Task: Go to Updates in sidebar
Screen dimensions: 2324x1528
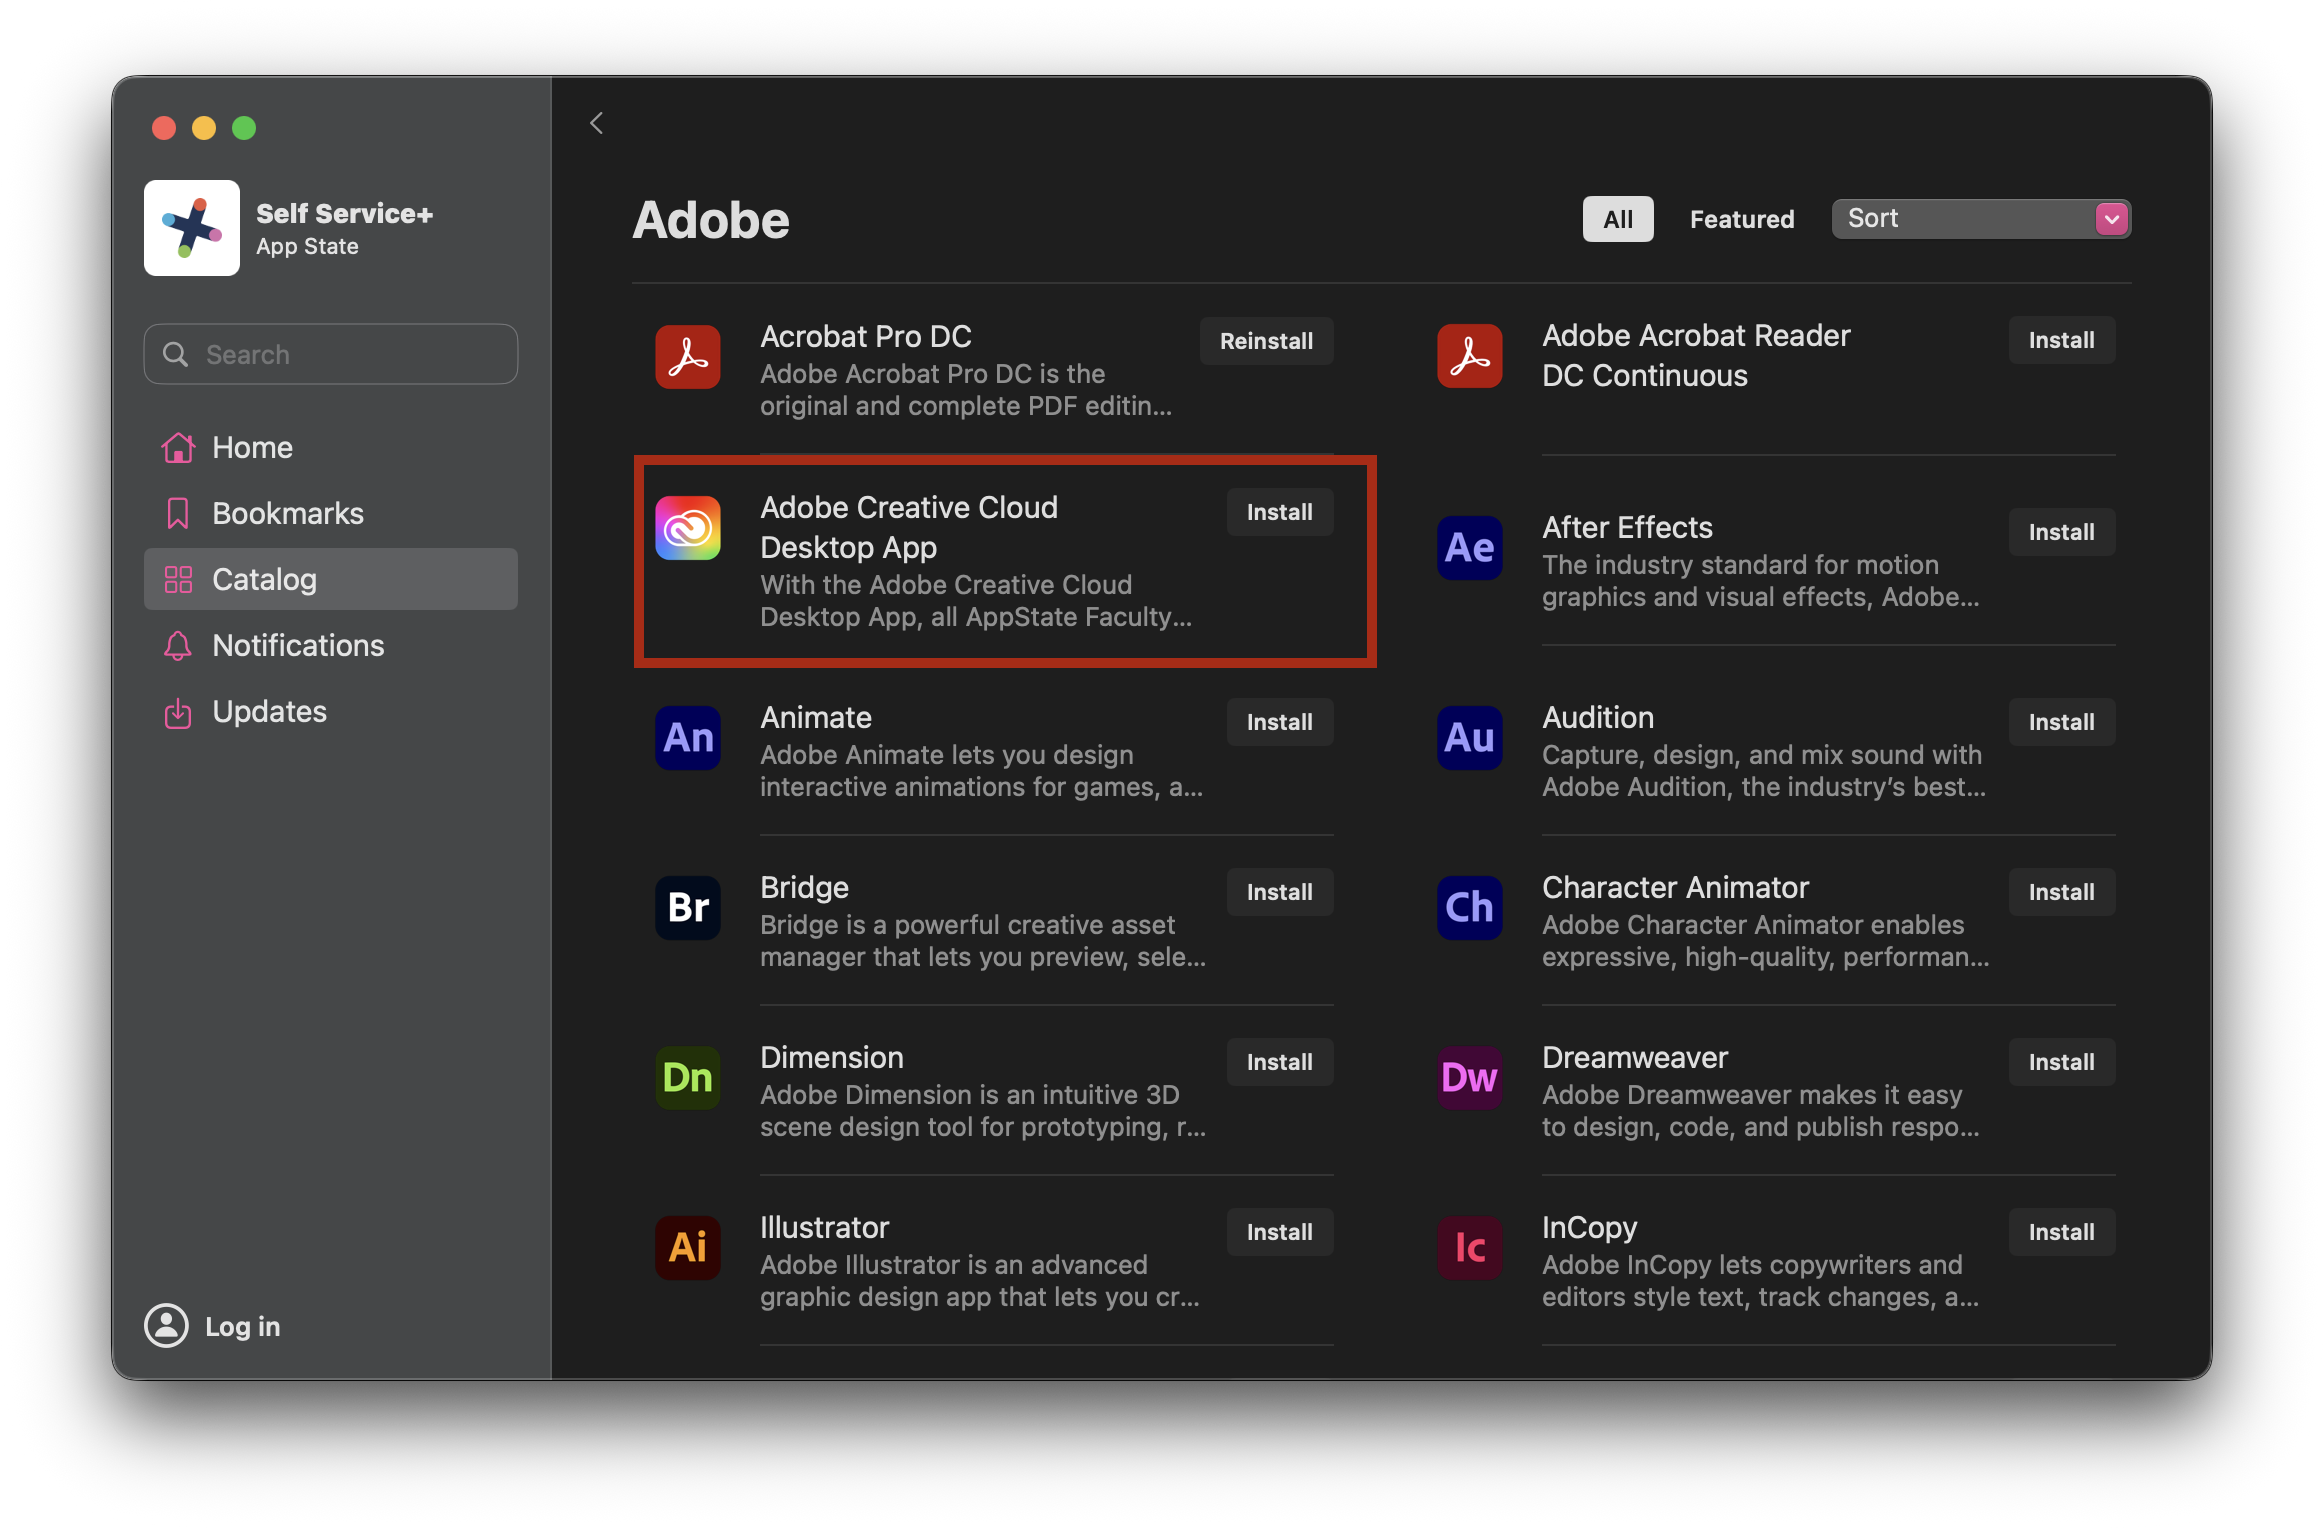Action: (269, 712)
